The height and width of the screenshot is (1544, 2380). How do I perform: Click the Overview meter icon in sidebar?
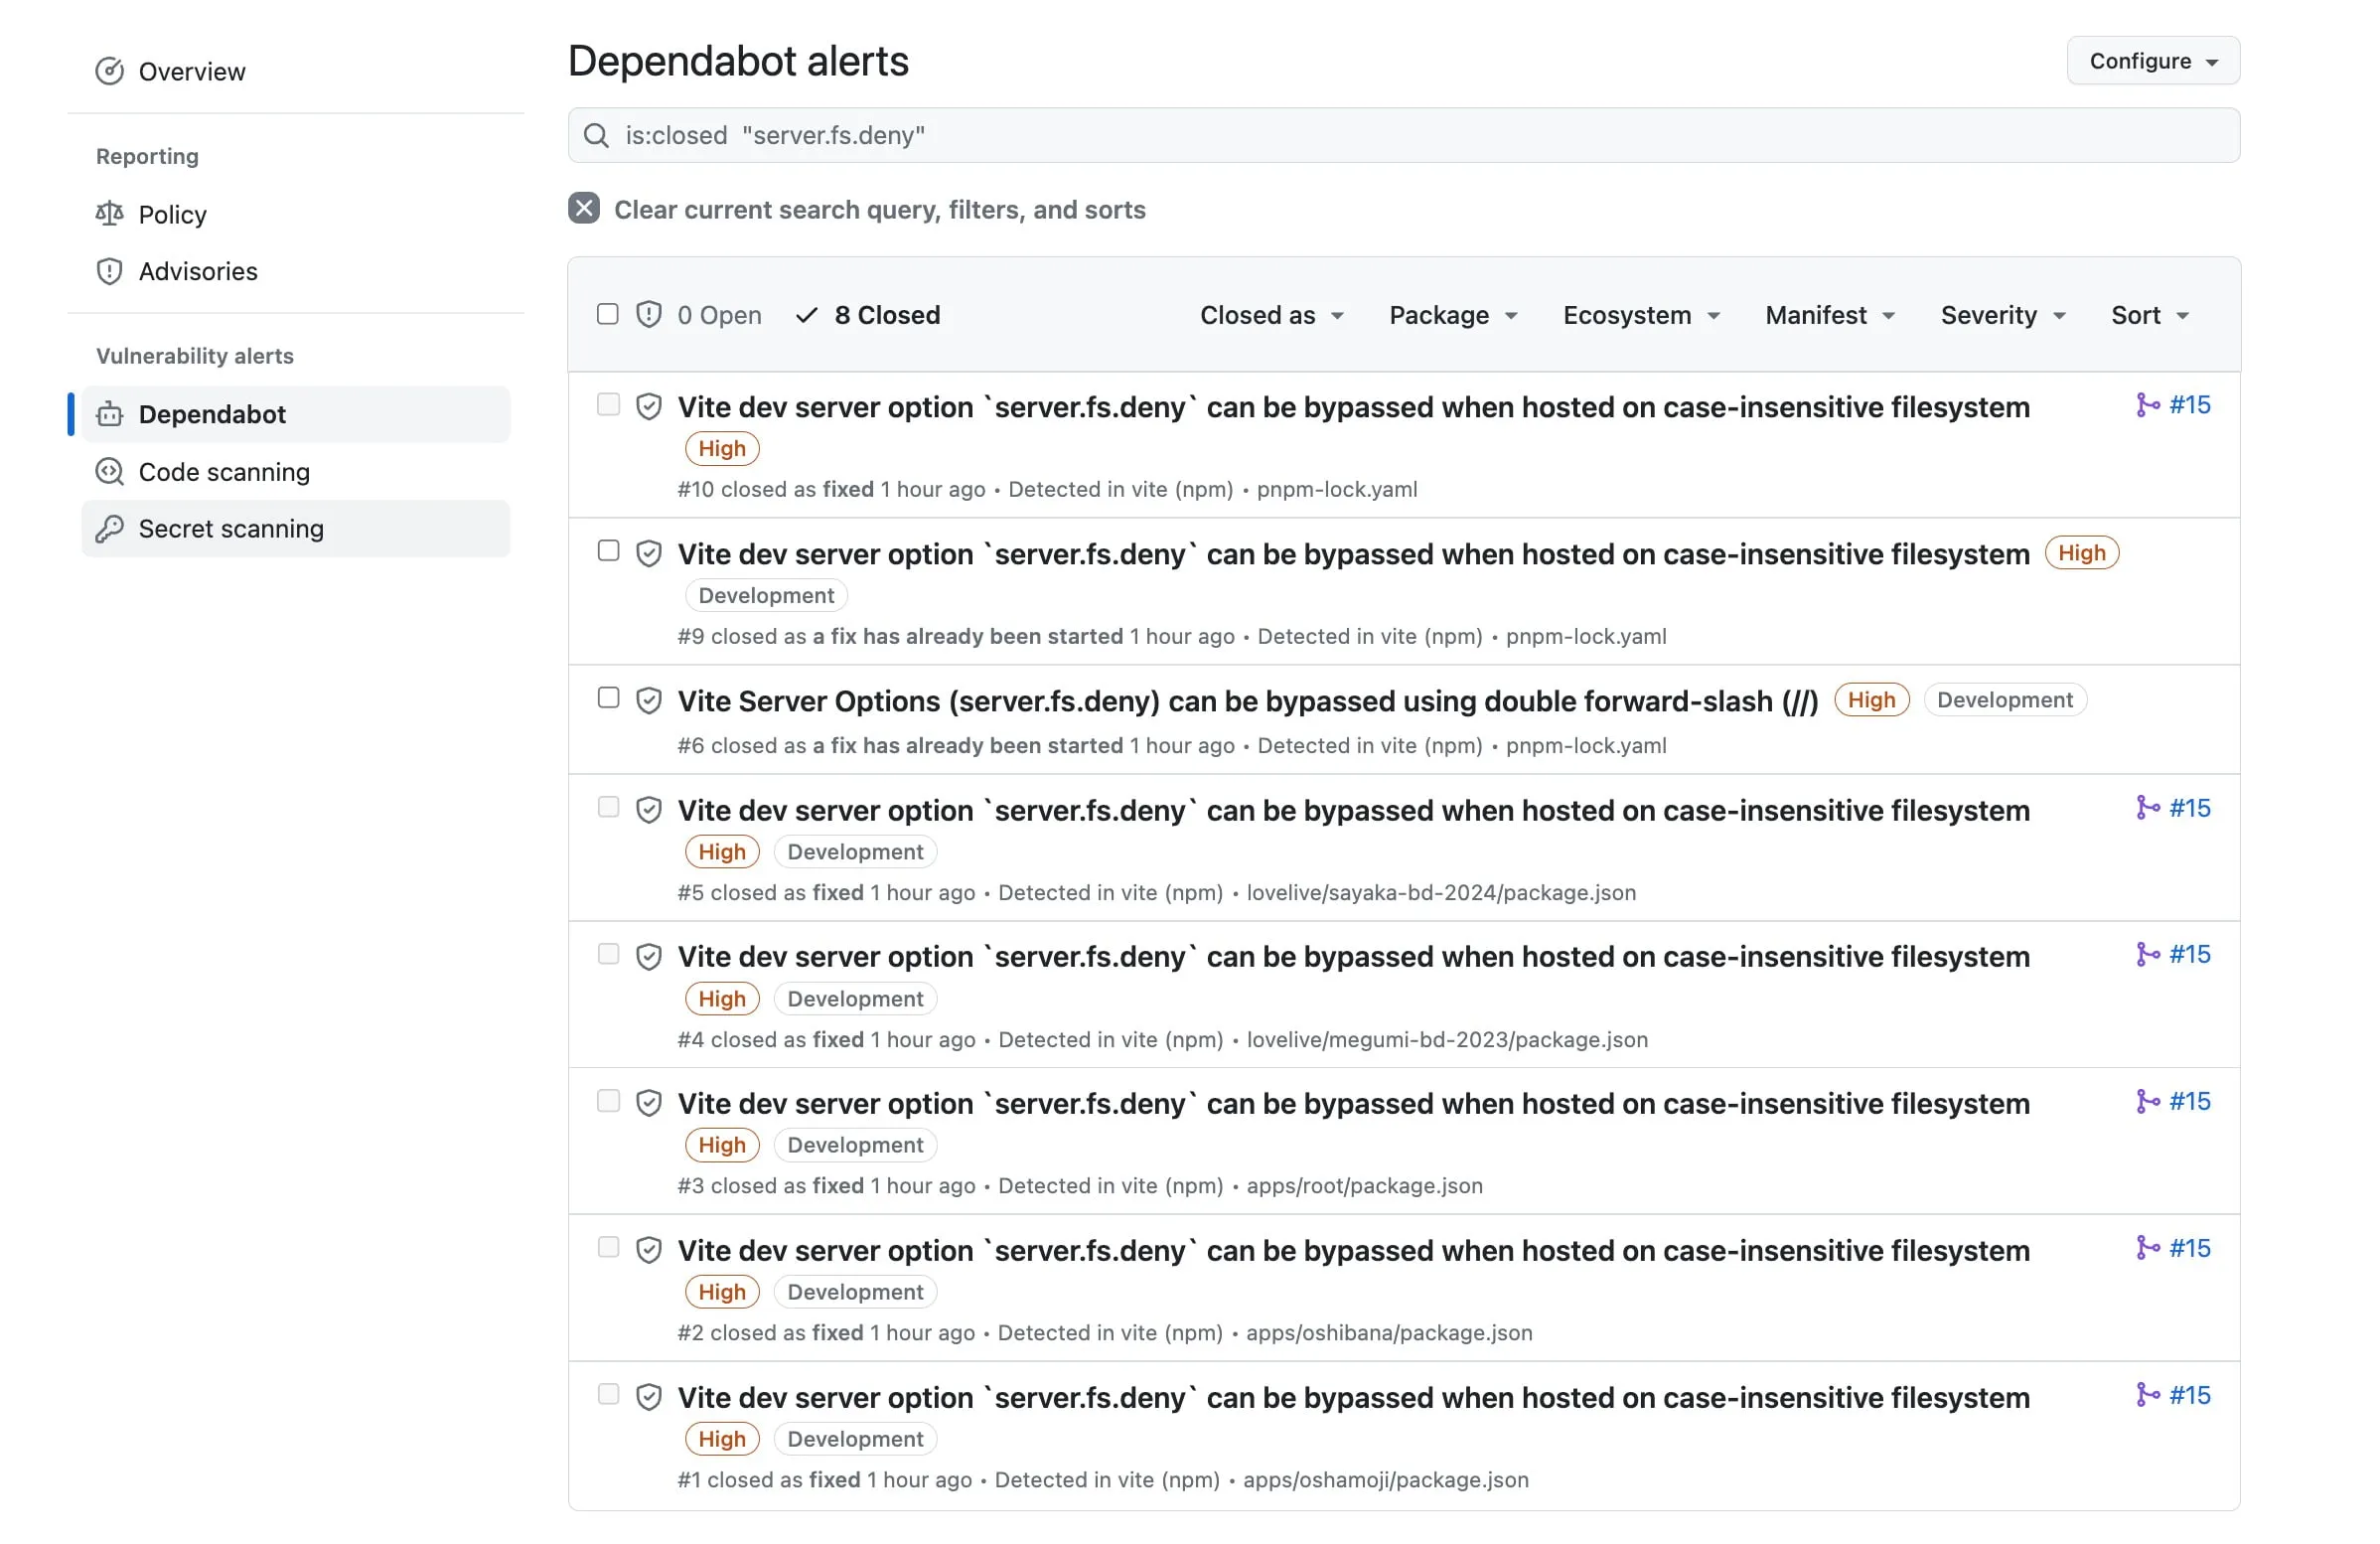[109, 72]
